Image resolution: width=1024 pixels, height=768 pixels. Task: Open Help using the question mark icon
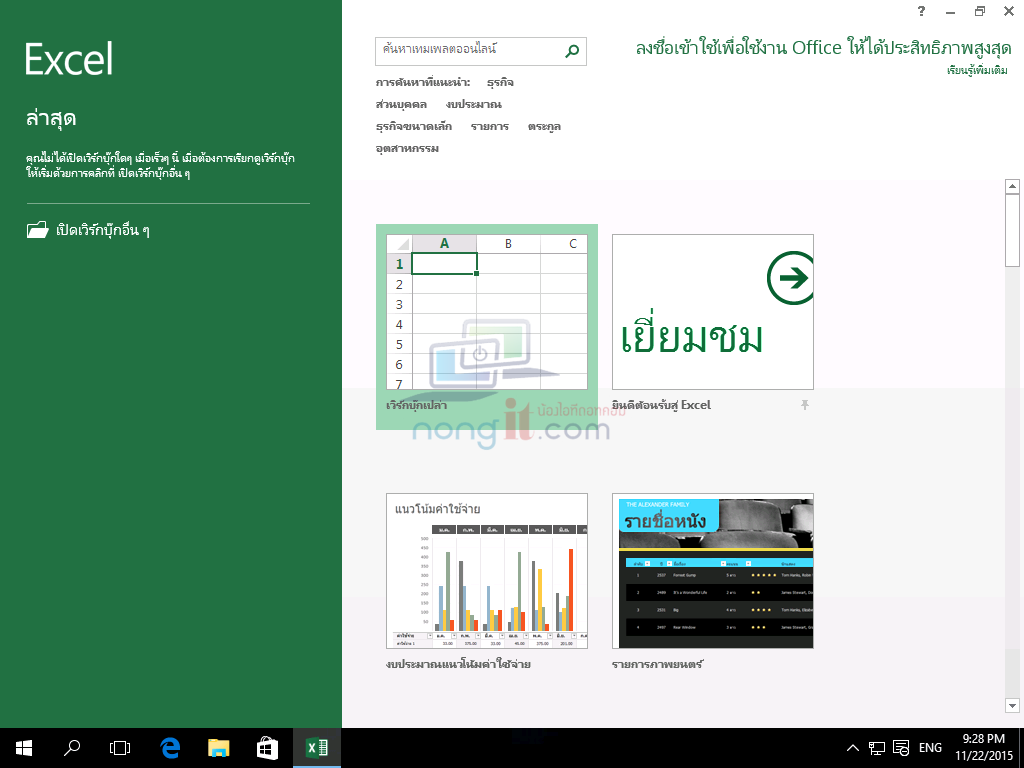click(x=921, y=11)
